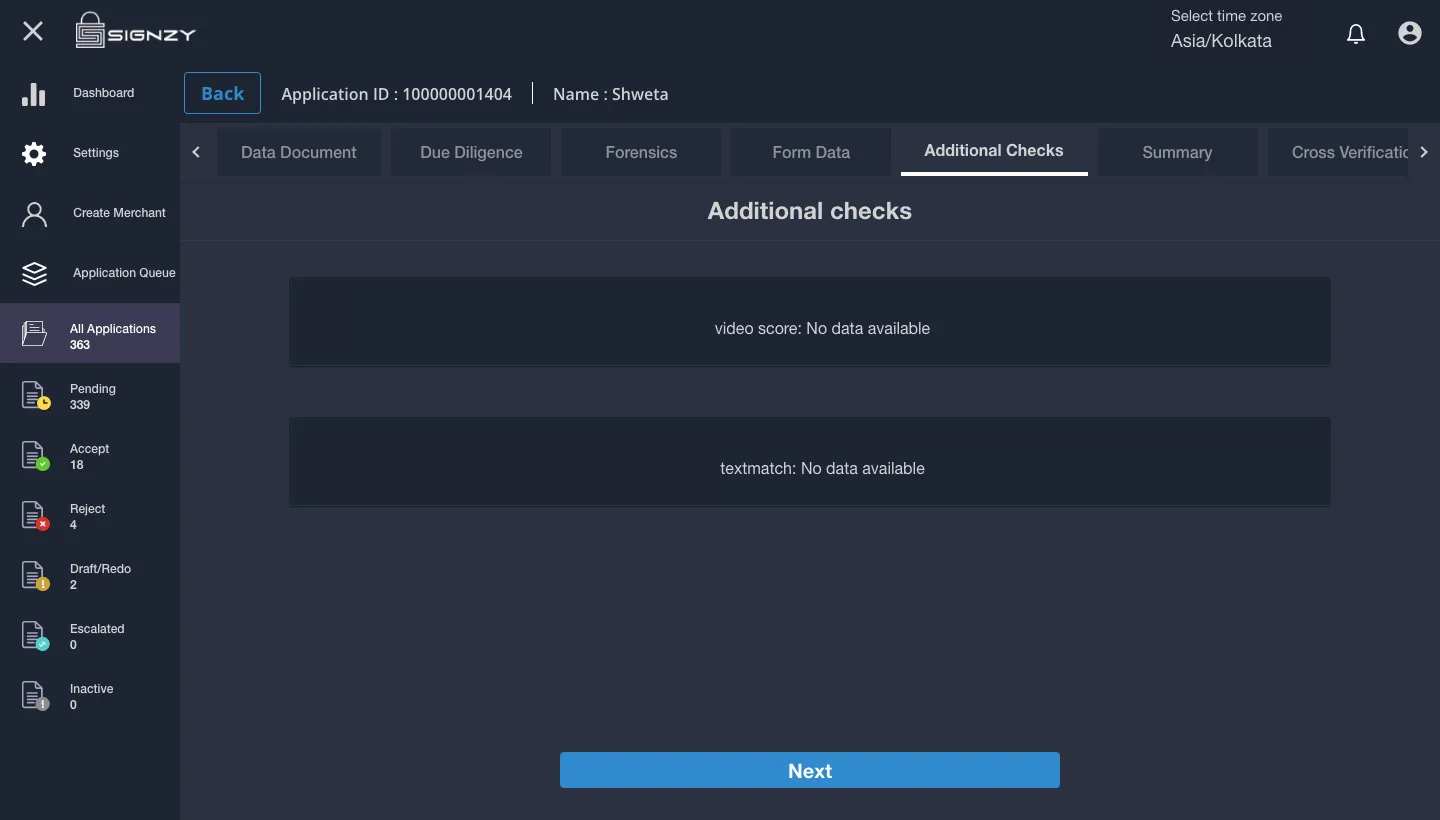Click the Draft/Redo document warning icon
Screen dimensions: 1440x820
click(35, 575)
